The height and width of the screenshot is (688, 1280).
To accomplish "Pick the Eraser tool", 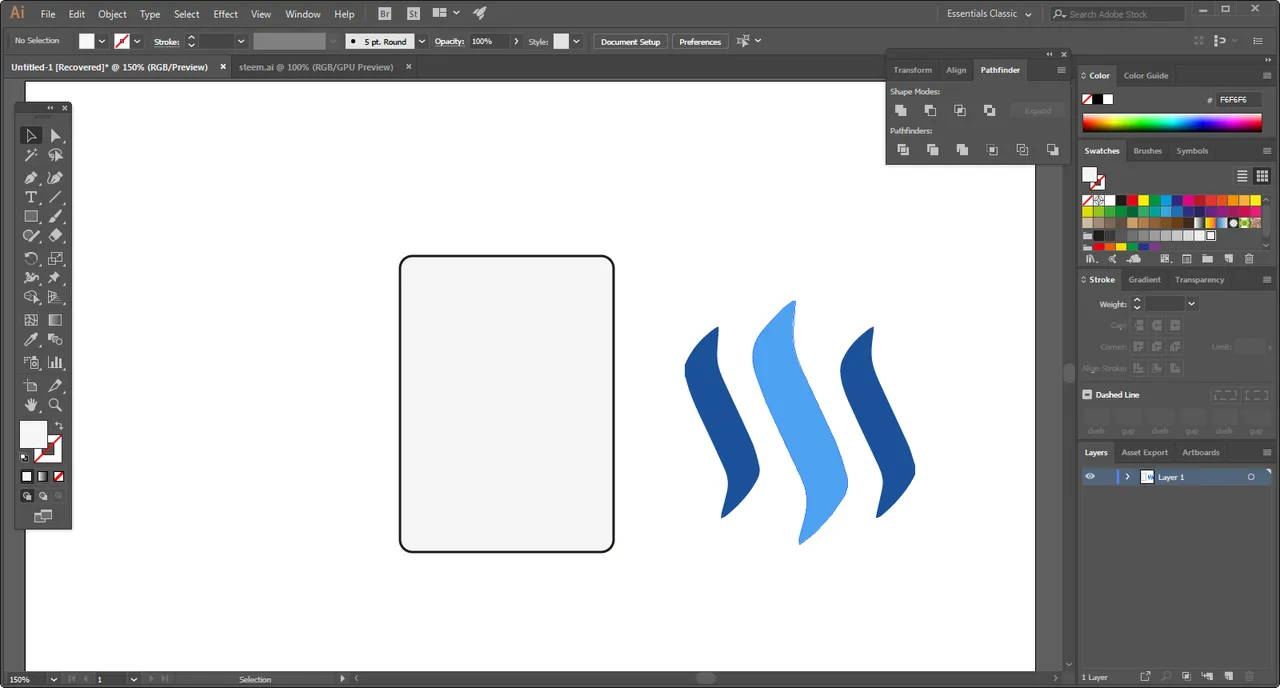I will pyautogui.click(x=56, y=236).
